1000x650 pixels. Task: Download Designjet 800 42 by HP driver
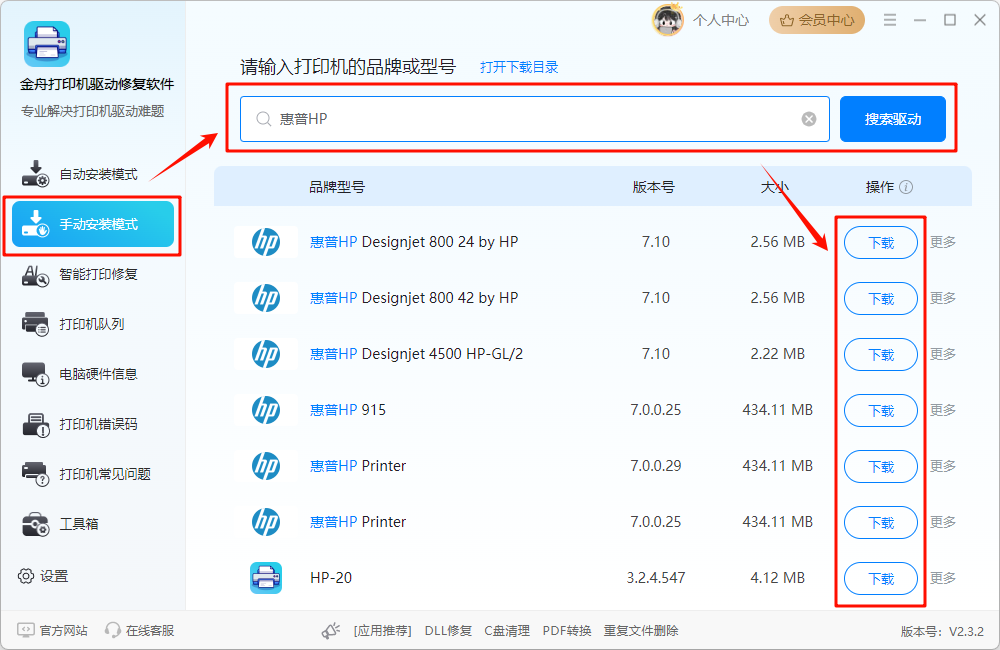click(881, 299)
